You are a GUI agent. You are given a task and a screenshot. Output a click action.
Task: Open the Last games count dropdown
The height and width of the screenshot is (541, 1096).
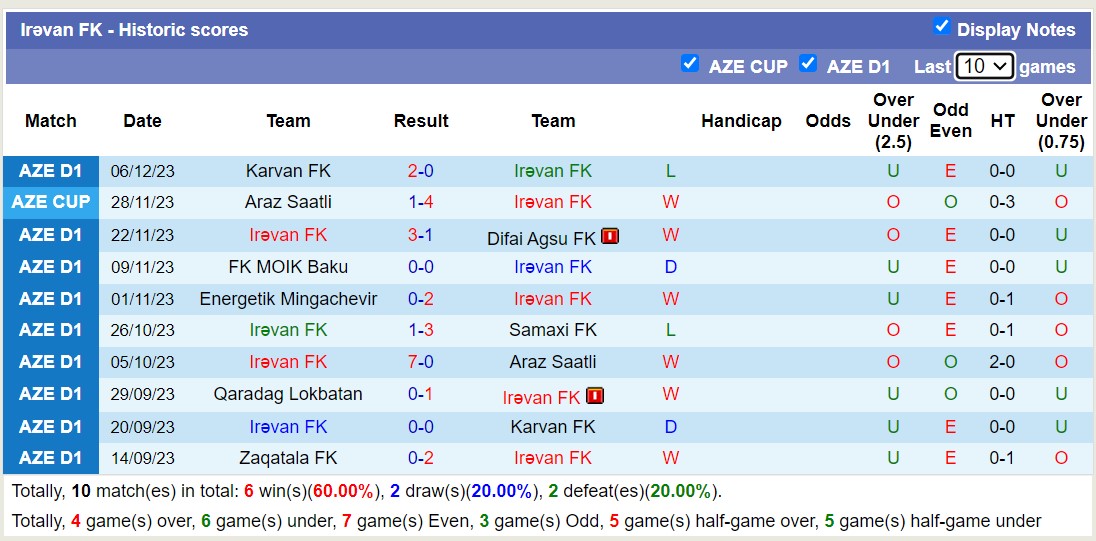tap(984, 67)
